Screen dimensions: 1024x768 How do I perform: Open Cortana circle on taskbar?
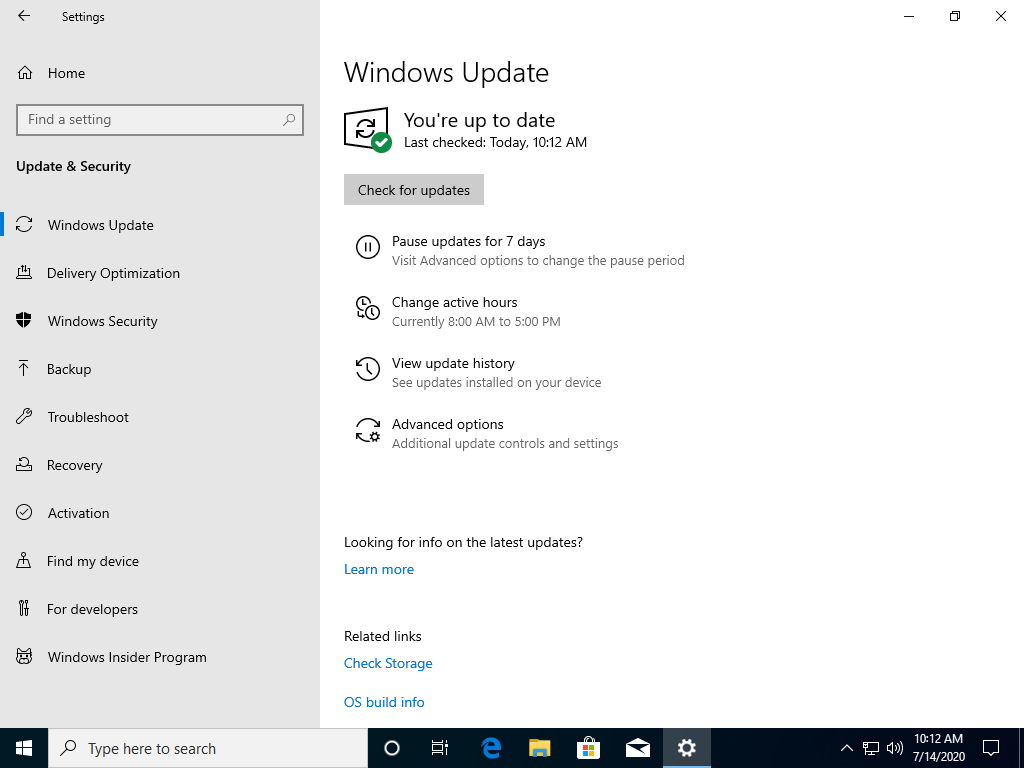pos(392,748)
